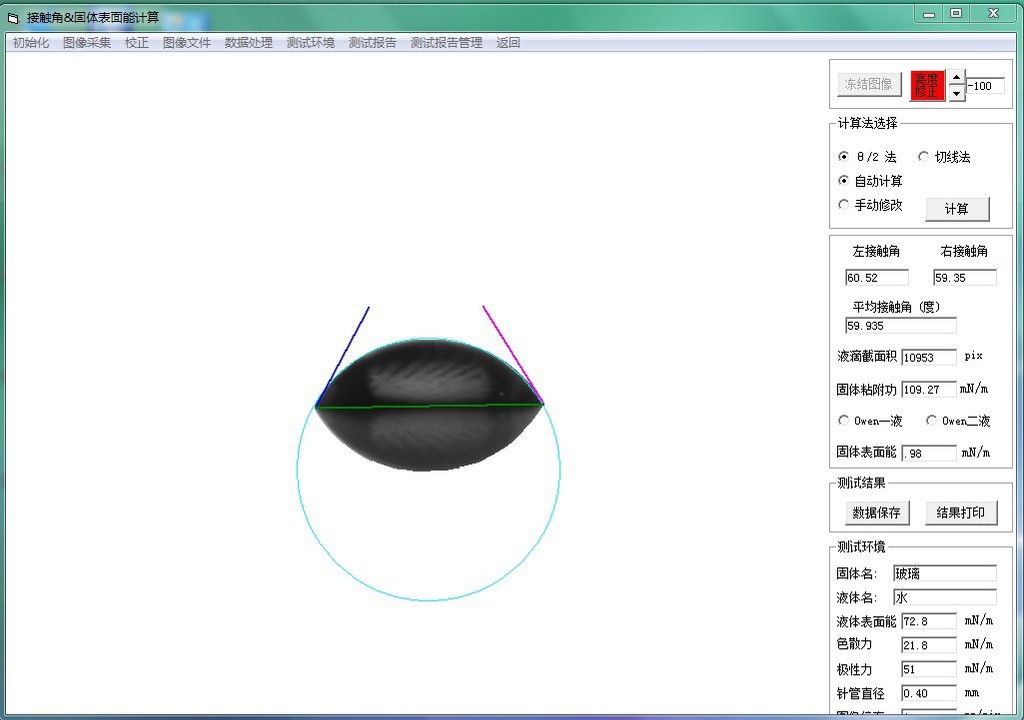Click the 固体名 field containing 玻璃
Image resolution: width=1024 pixels, height=720 pixels.
944,573
